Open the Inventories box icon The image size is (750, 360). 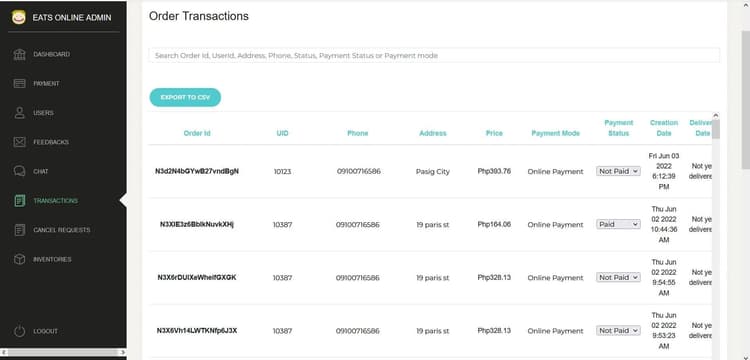tap(20, 259)
